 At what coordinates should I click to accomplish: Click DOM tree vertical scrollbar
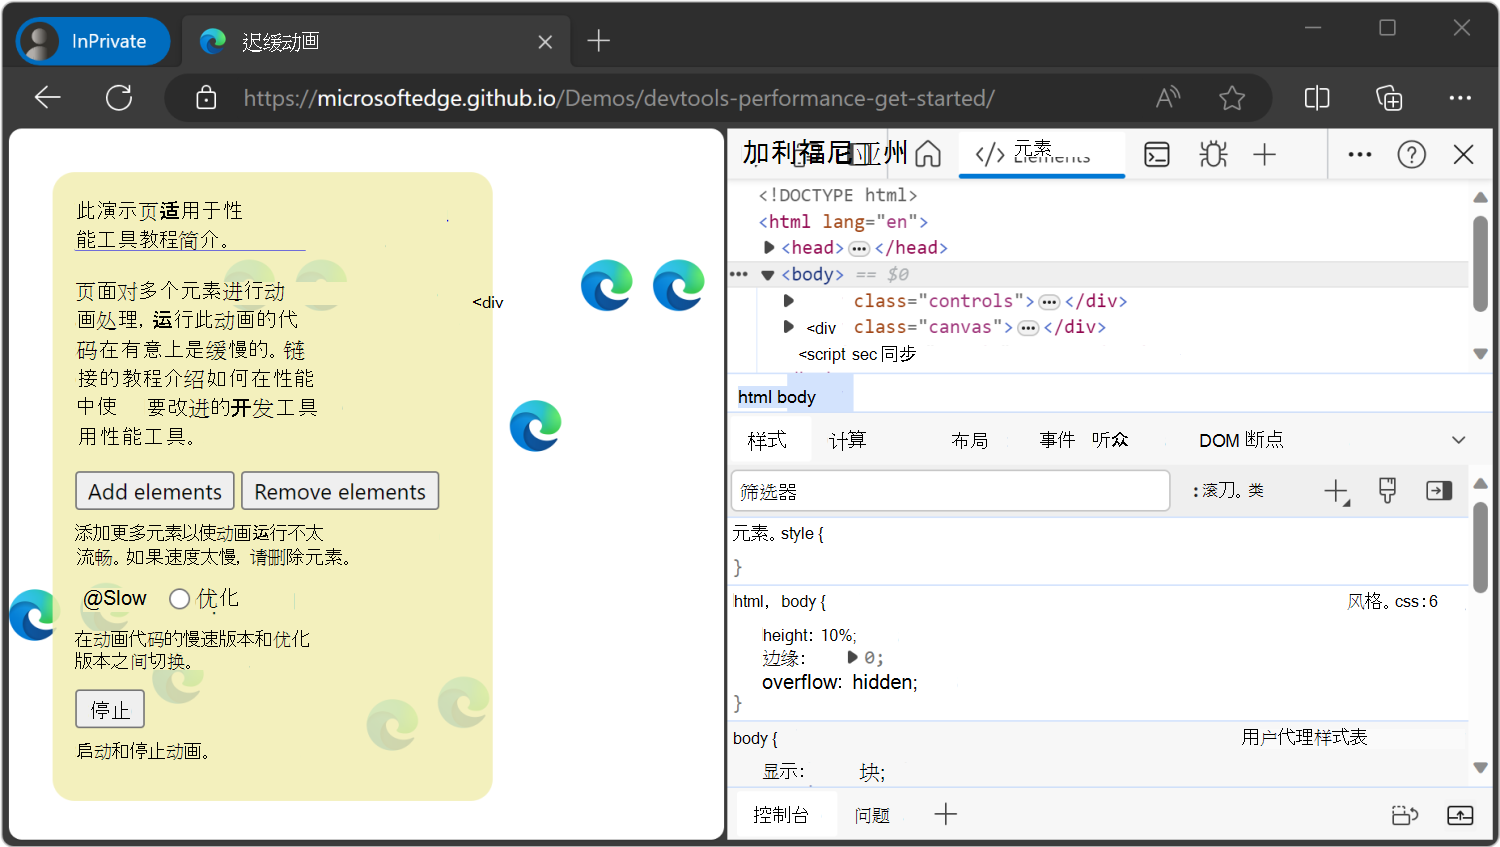pyautogui.click(x=1480, y=264)
